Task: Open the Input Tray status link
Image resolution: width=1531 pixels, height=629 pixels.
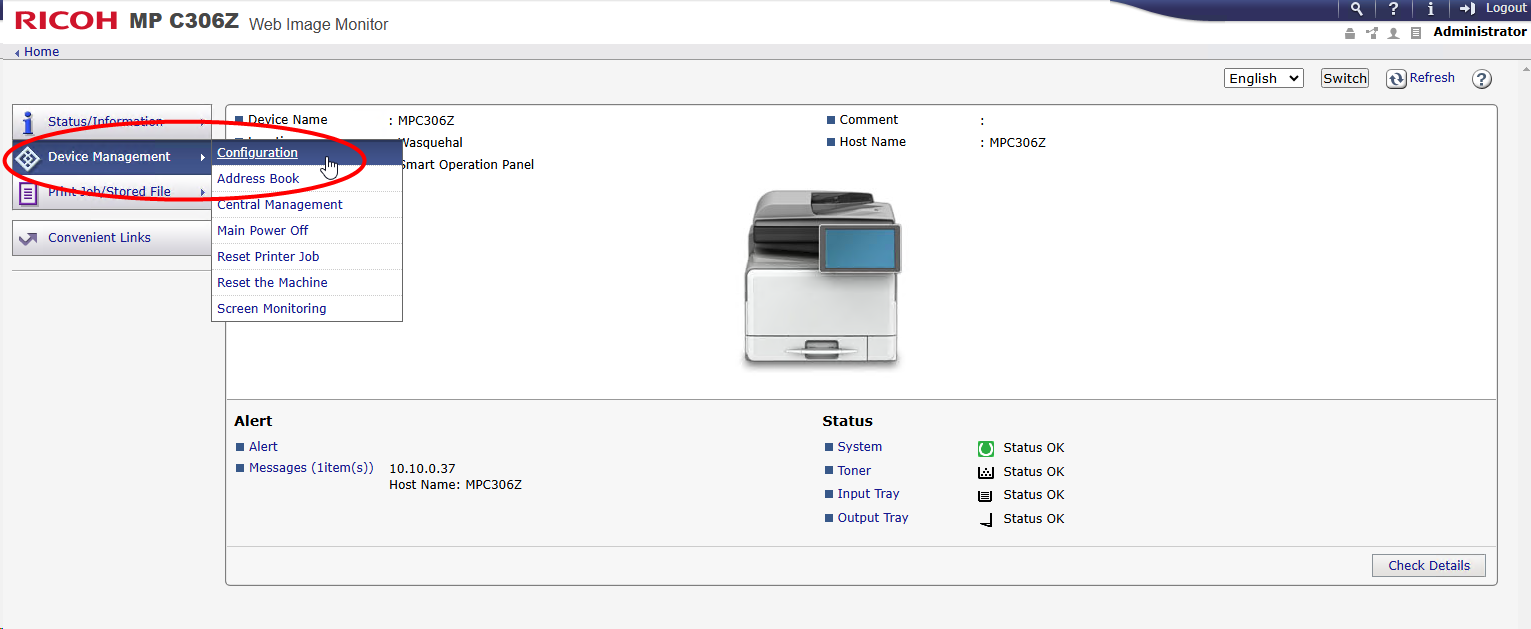Action: [x=868, y=494]
